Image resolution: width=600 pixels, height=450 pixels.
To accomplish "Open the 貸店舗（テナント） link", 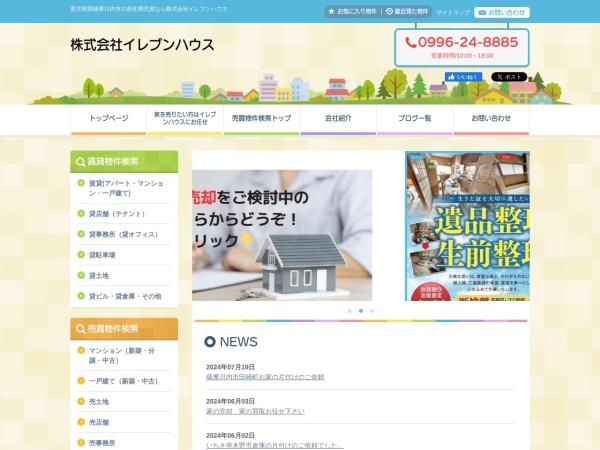I will pos(117,214).
